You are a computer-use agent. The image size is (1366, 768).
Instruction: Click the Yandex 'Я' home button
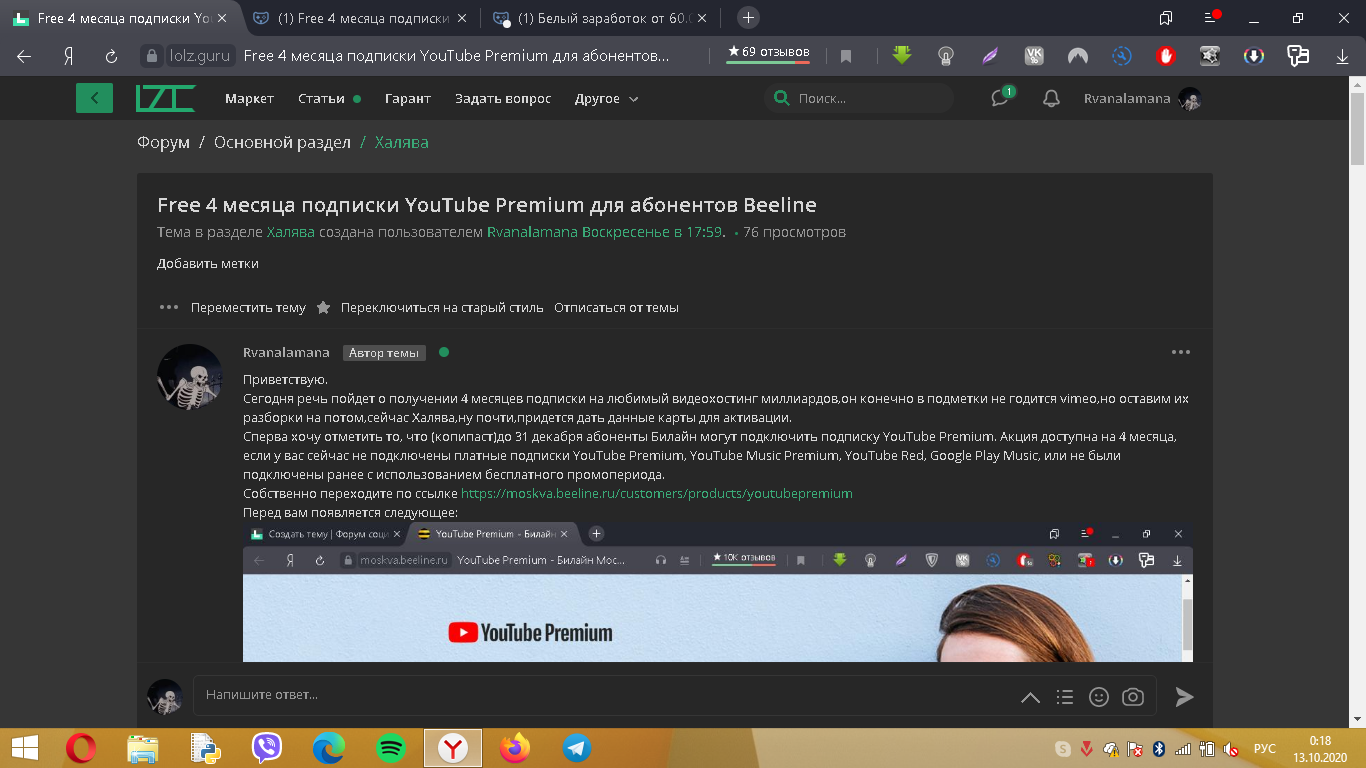pos(68,56)
